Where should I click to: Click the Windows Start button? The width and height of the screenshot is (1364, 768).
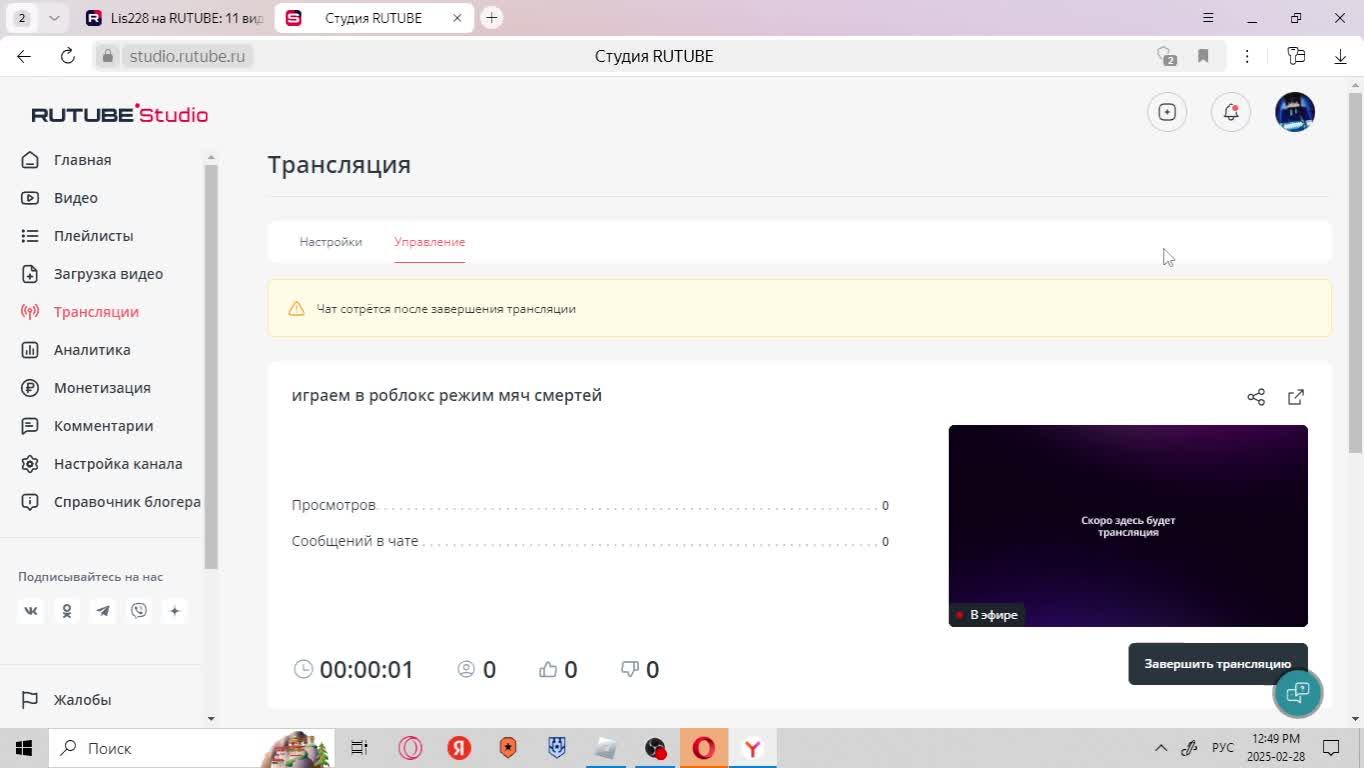[23, 748]
